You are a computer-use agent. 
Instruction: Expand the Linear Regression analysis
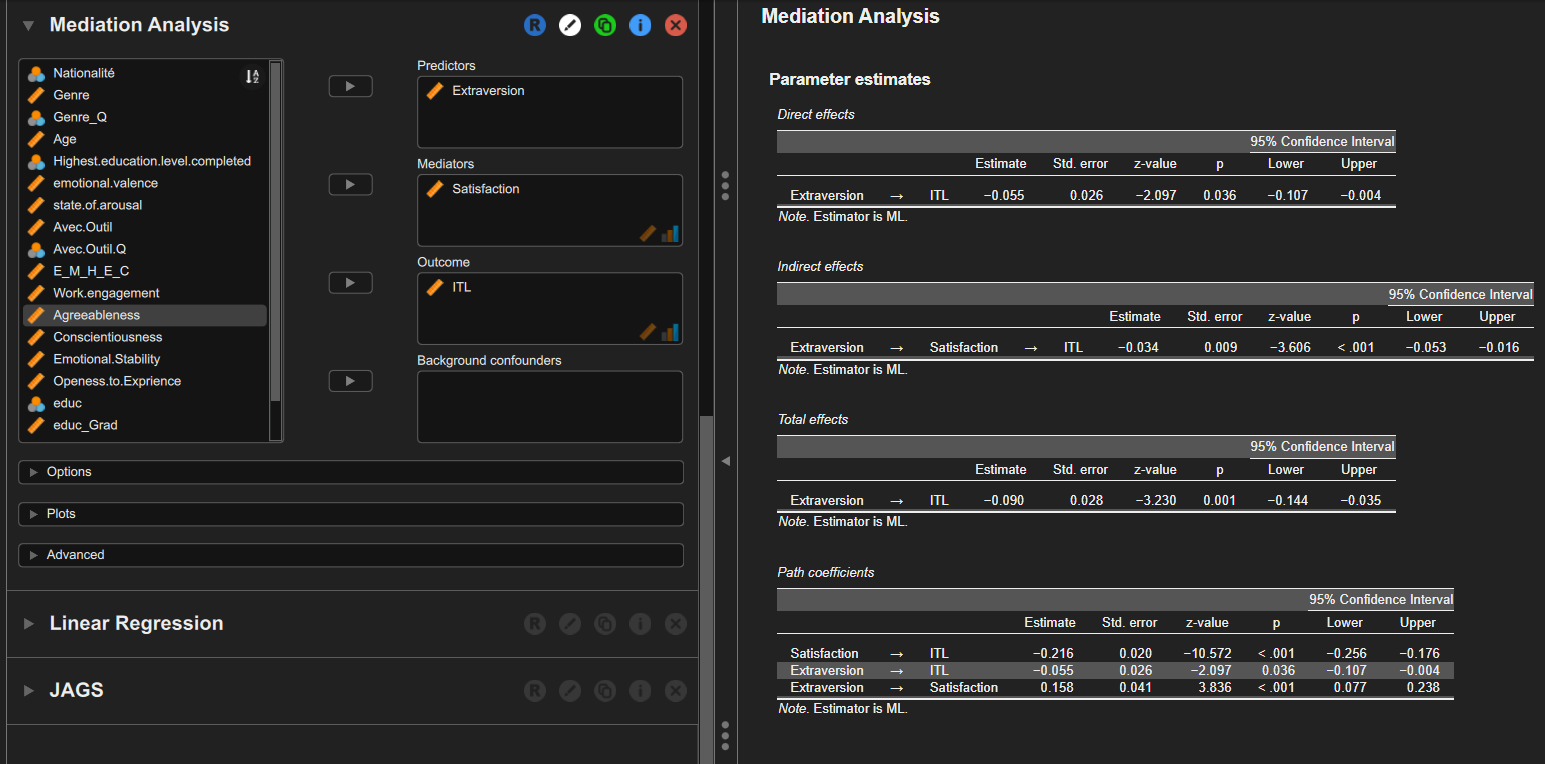[x=29, y=623]
